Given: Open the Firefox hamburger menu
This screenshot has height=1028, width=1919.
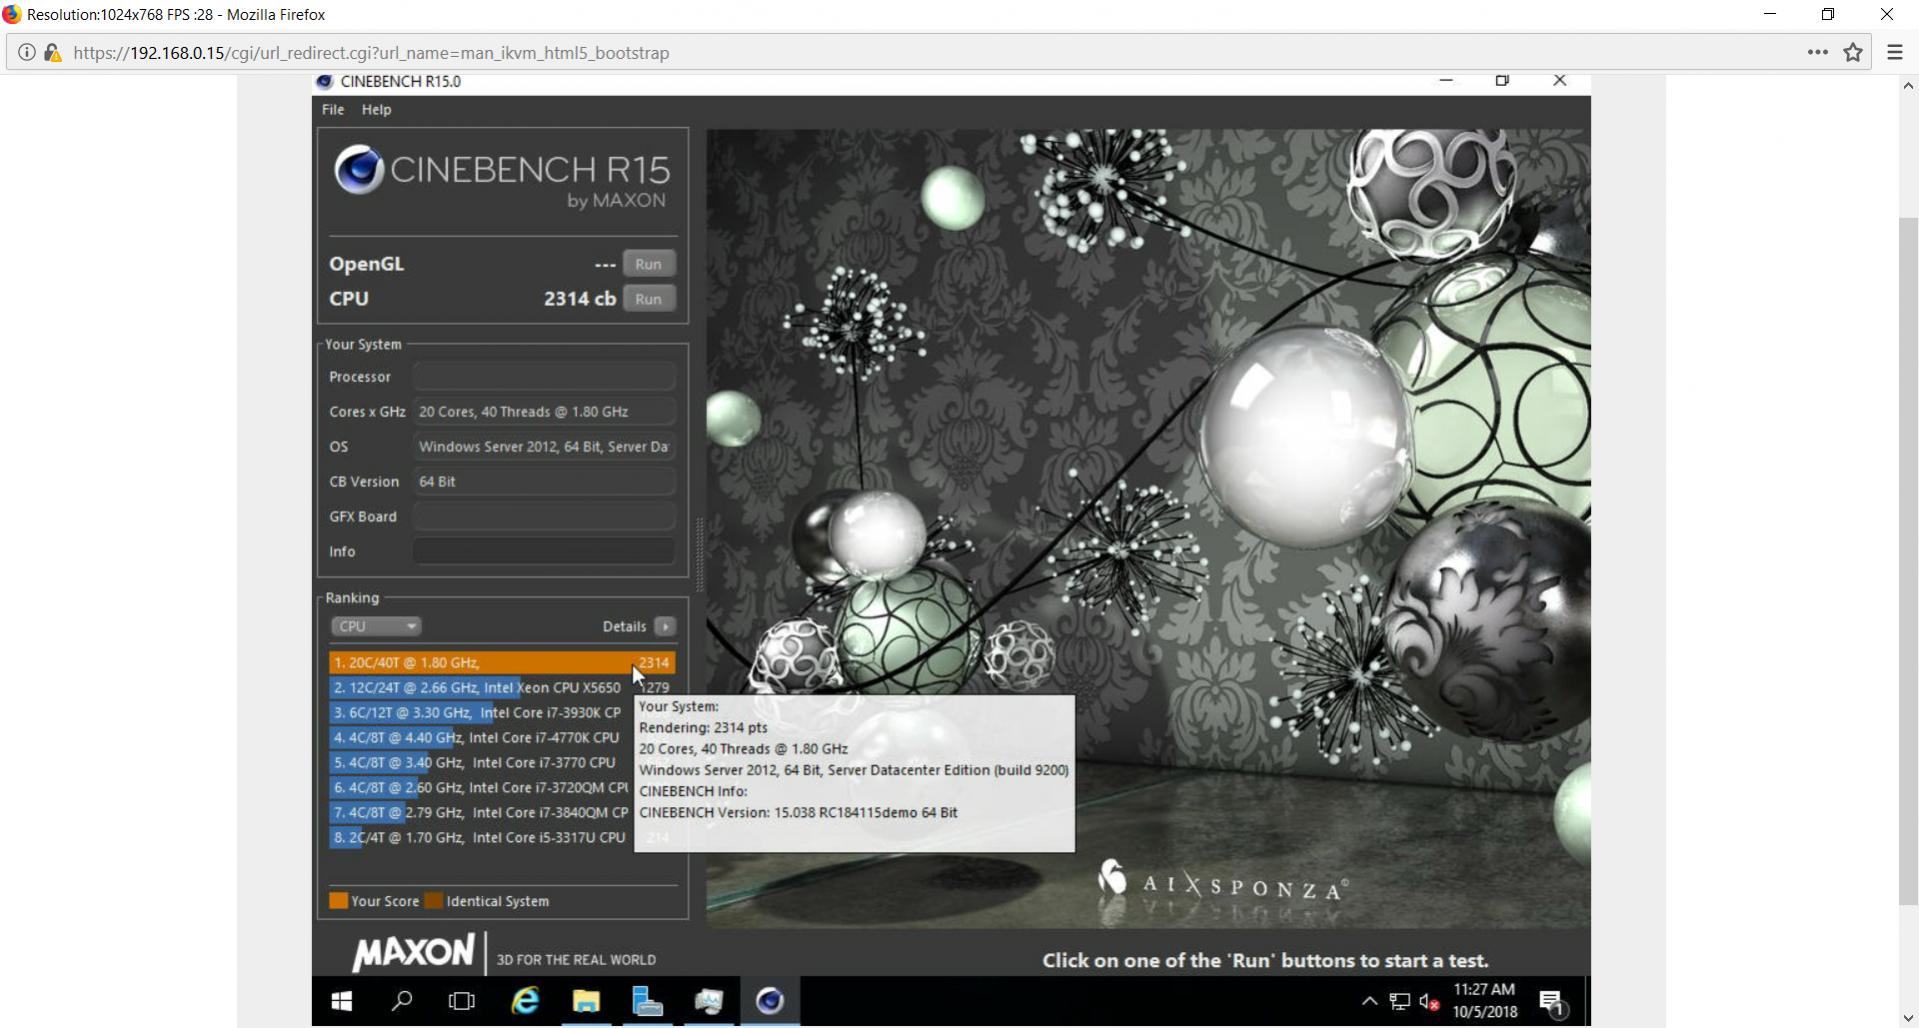Looking at the screenshot, I should [x=1895, y=53].
